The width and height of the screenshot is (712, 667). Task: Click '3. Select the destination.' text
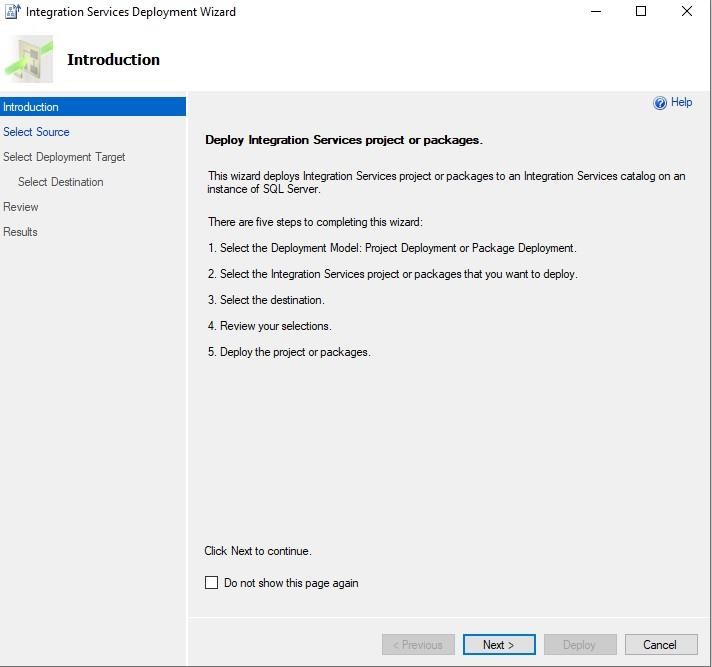pos(266,300)
